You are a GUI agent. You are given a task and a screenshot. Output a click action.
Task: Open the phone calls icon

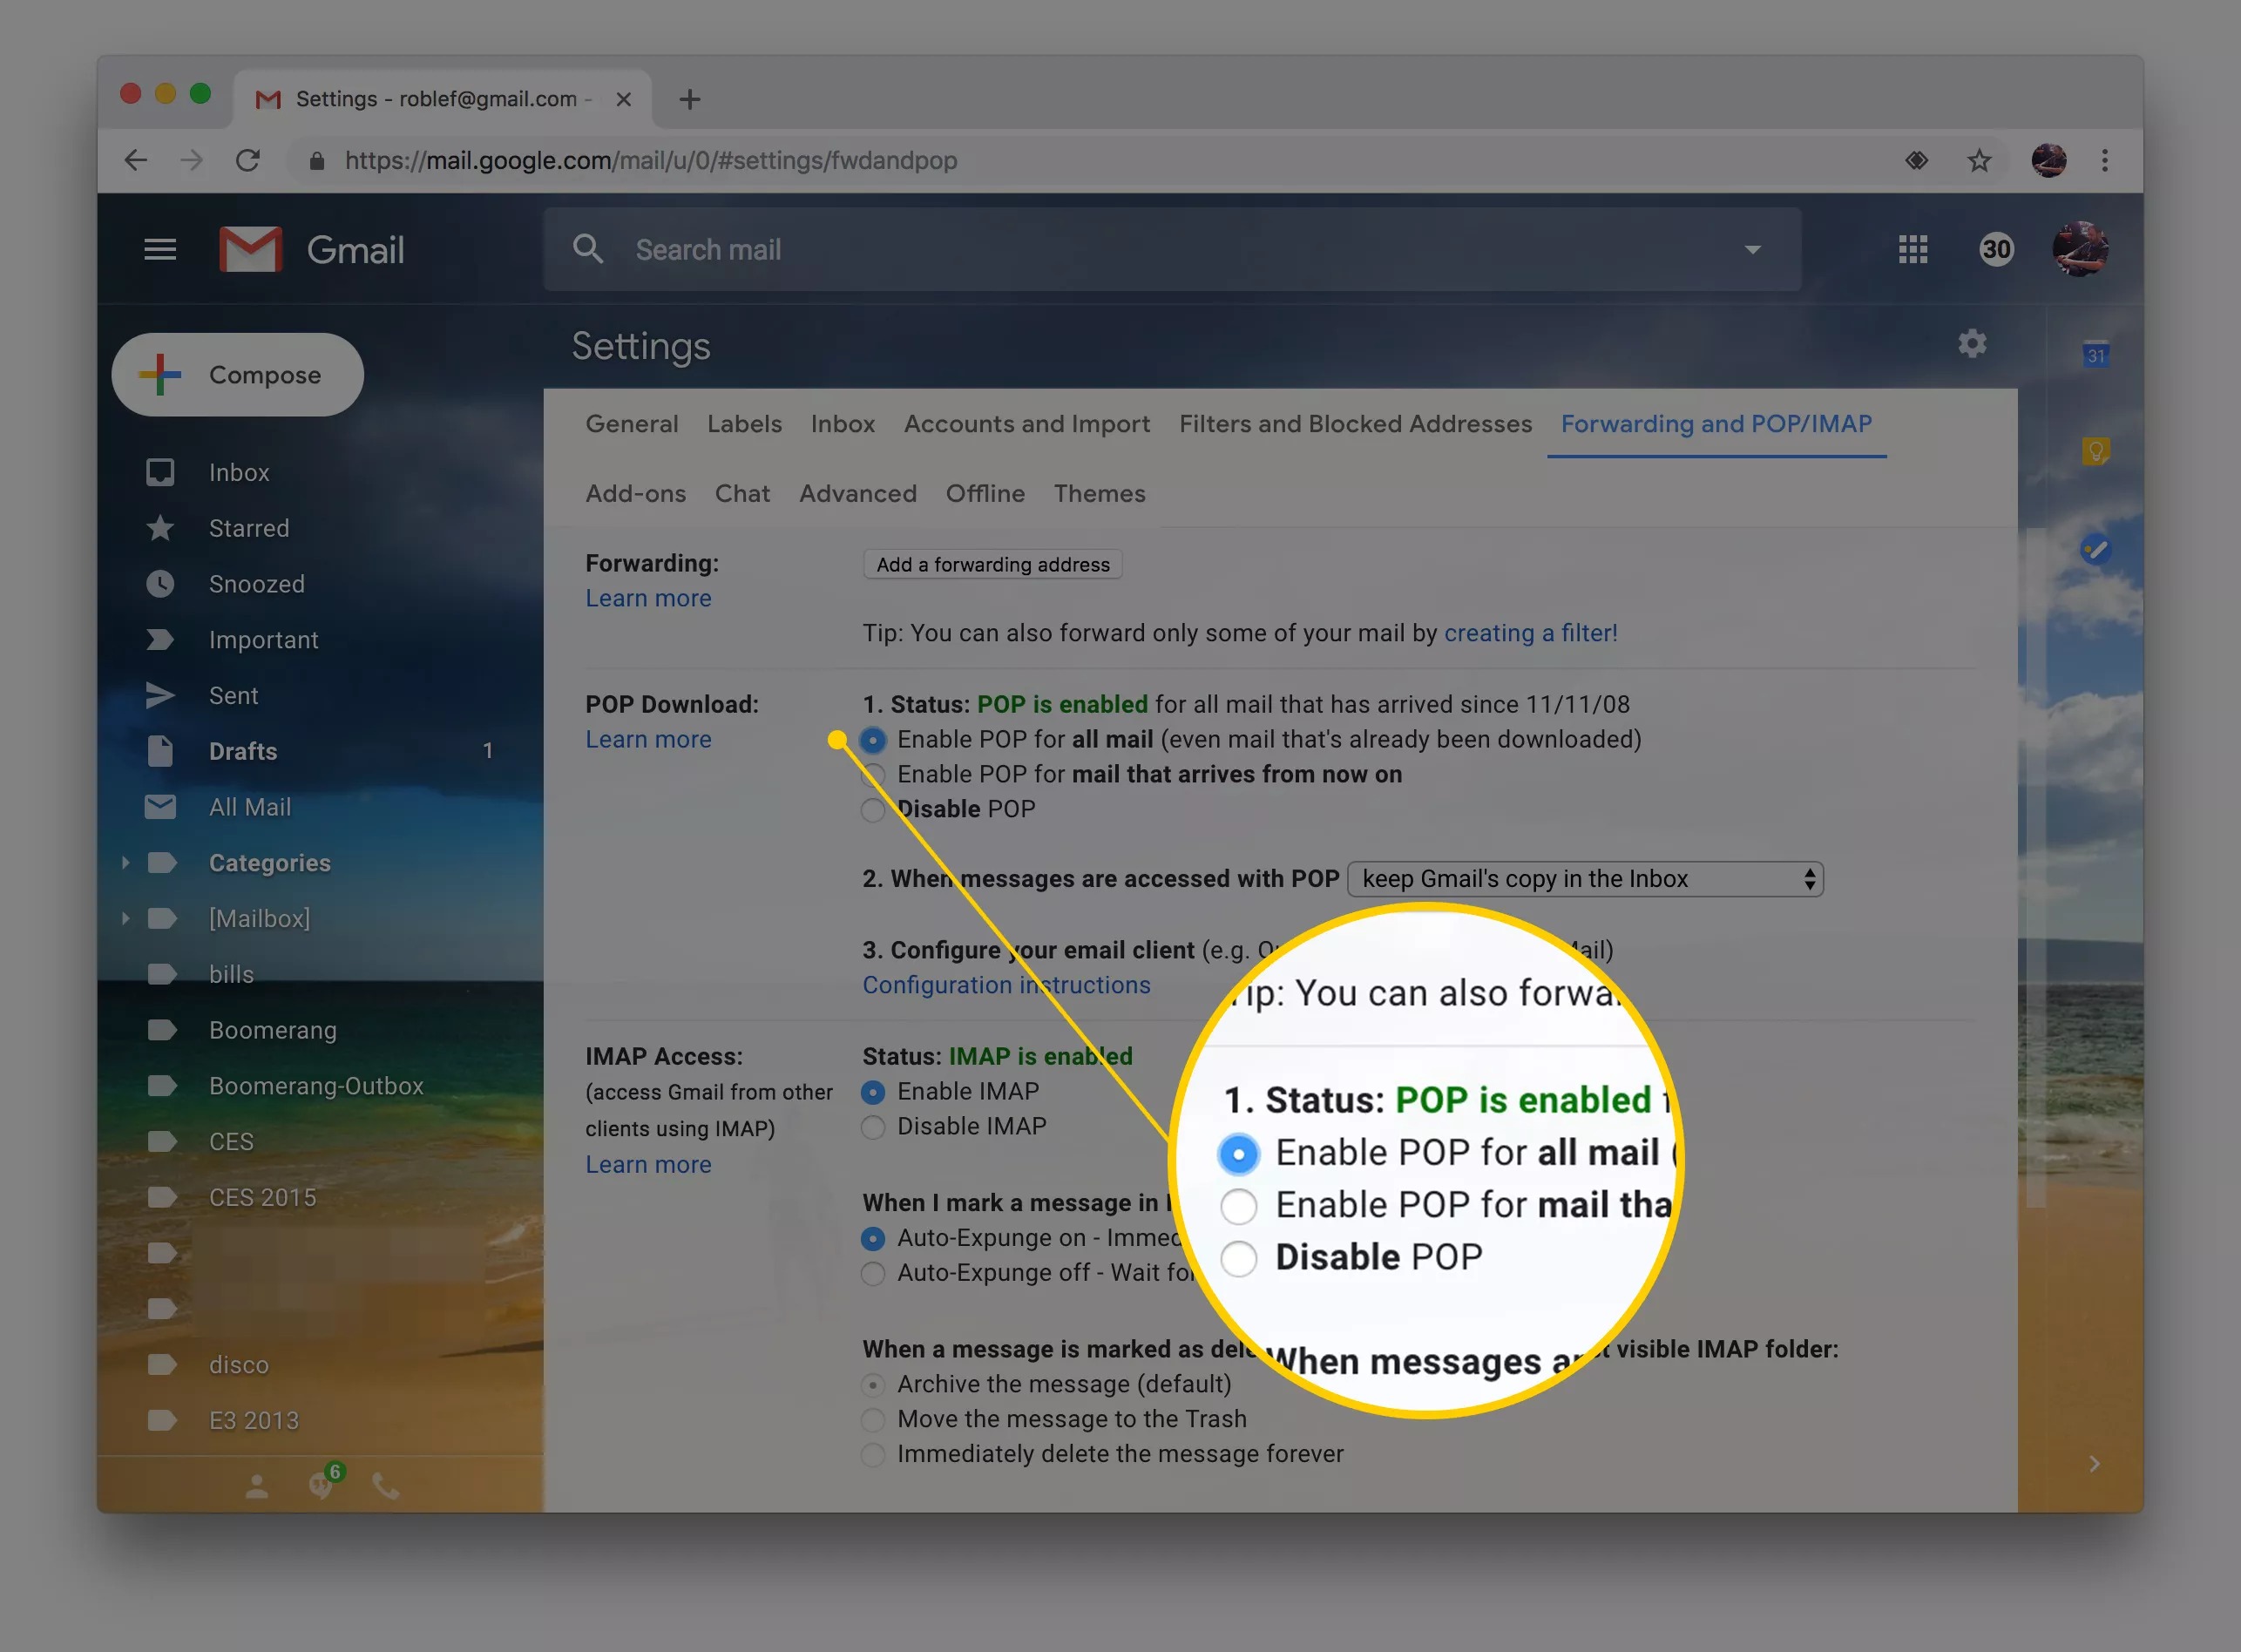pyautogui.click(x=385, y=1487)
